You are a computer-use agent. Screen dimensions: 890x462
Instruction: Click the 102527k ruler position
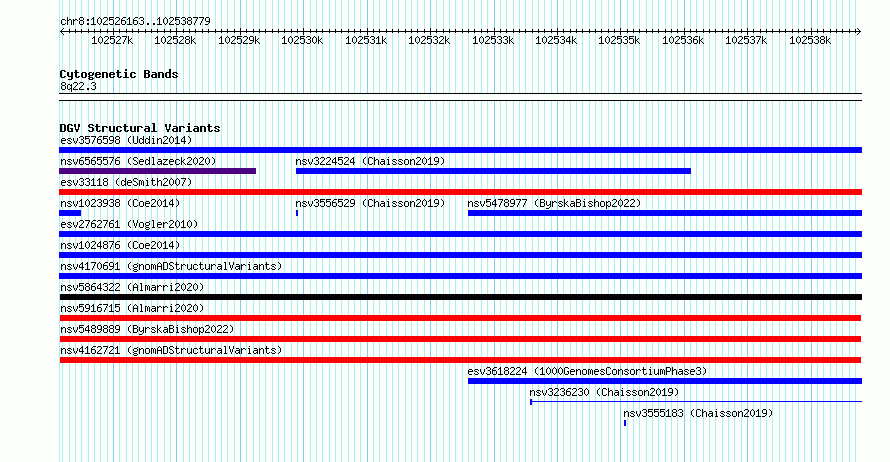tap(112, 40)
